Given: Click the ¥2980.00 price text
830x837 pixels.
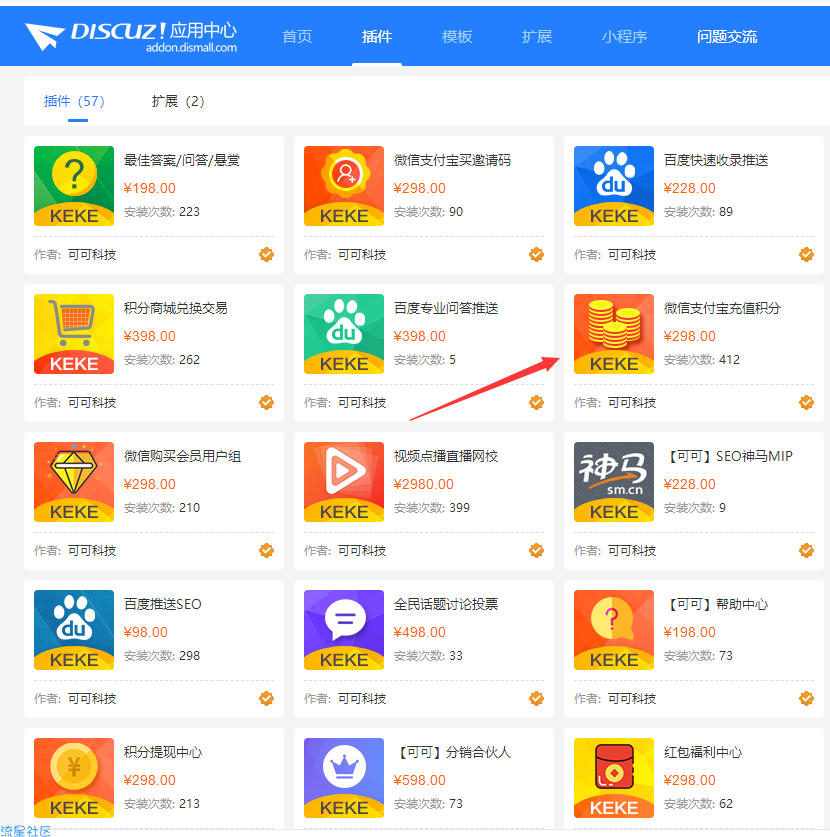Looking at the screenshot, I should (x=423, y=484).
